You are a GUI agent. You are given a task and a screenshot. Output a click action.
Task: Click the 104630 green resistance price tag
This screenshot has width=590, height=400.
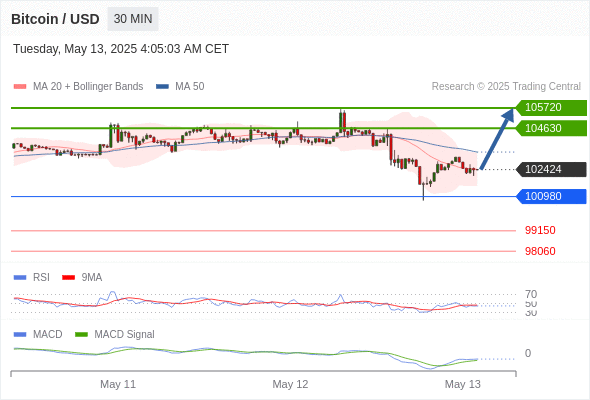click(551, 128)
